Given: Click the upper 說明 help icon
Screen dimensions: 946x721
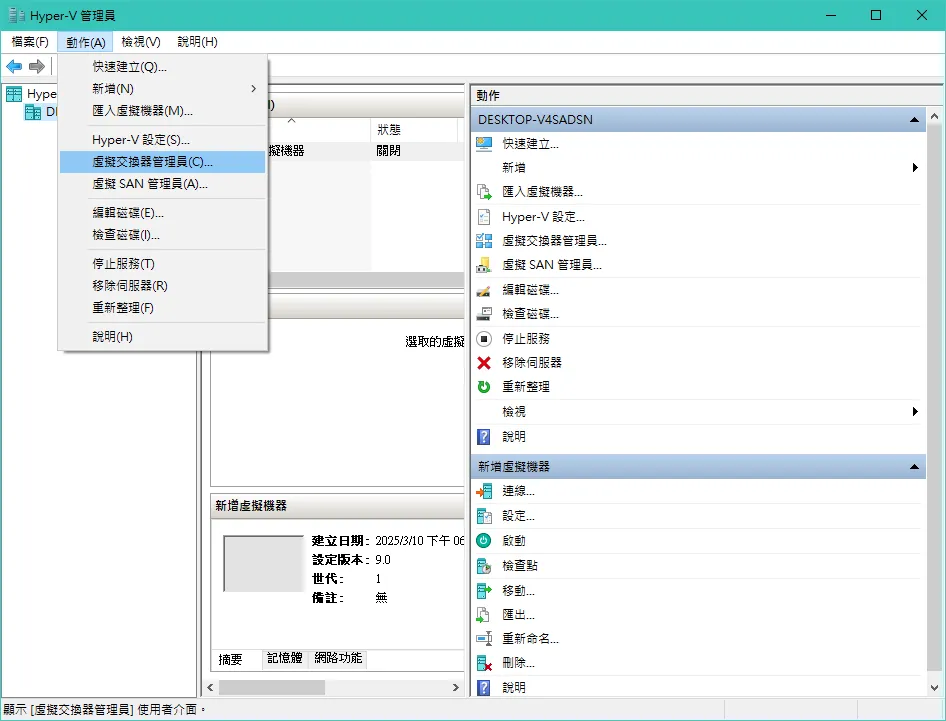Looking at the screenshot, I should [x=484, y=436].
